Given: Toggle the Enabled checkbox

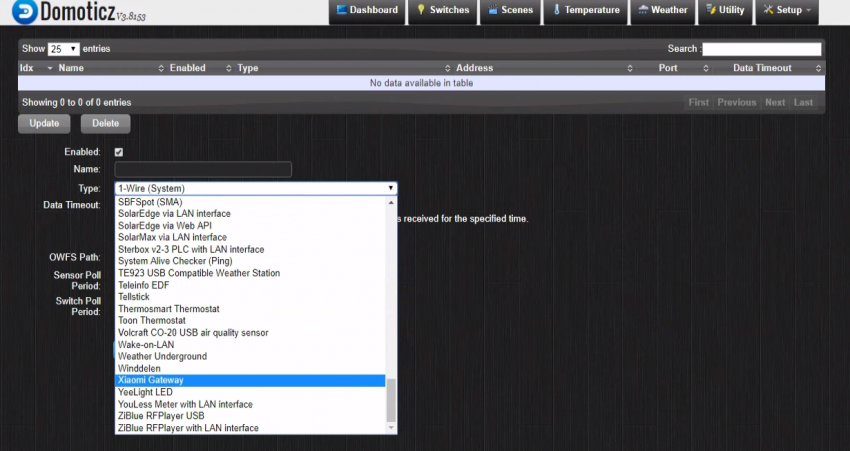Looking at the screenshot, I should [x=119, y=152].
